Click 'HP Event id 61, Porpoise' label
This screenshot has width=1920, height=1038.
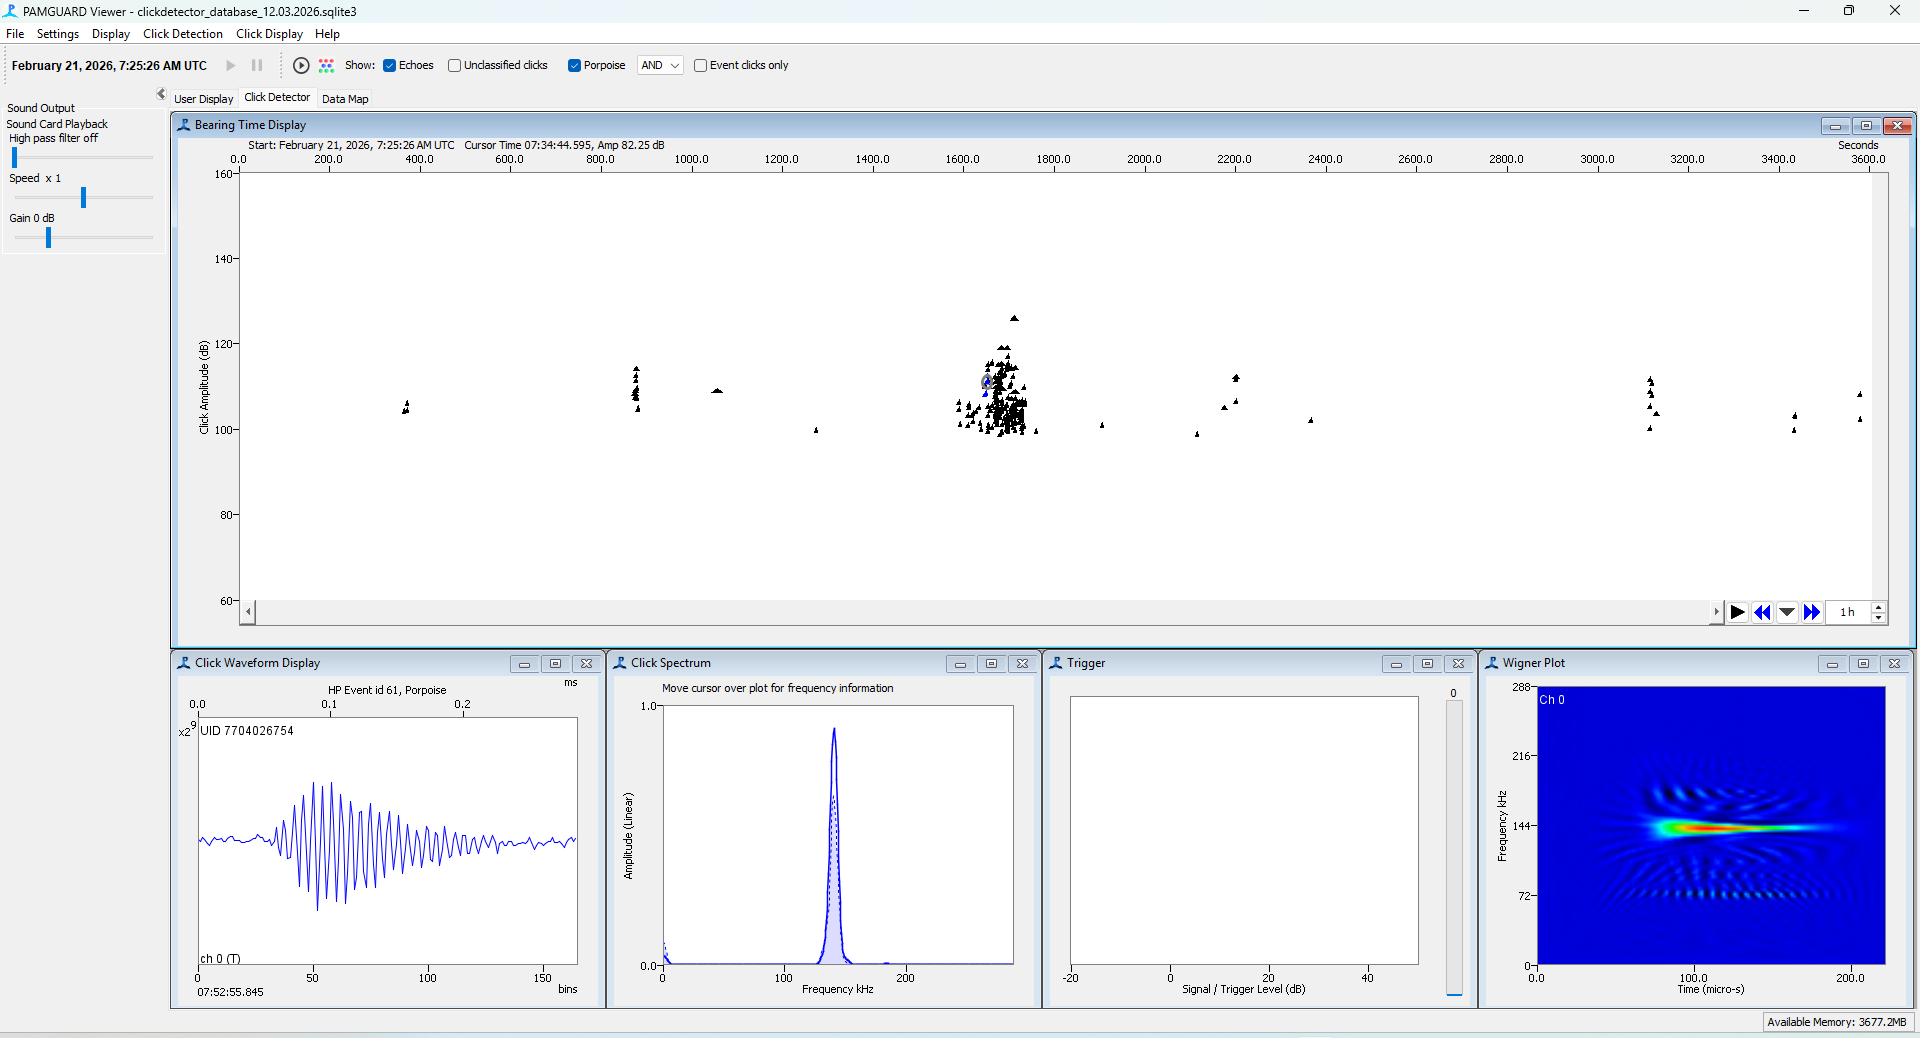[x=387, y=690]
